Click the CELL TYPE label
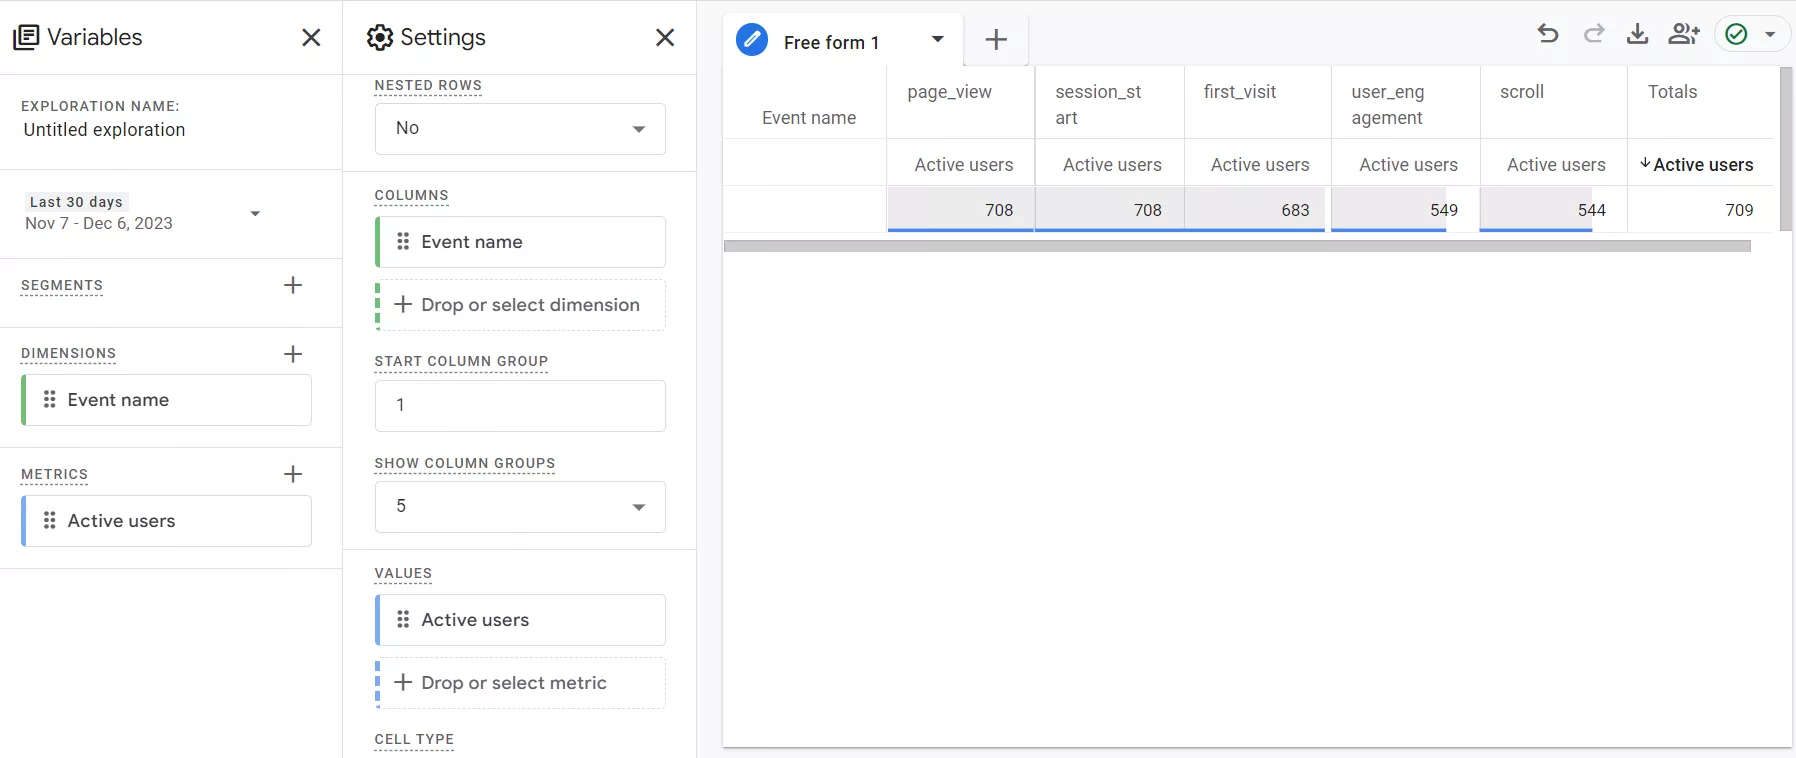Screen dimensions: 1796x758 coord(414,739)
